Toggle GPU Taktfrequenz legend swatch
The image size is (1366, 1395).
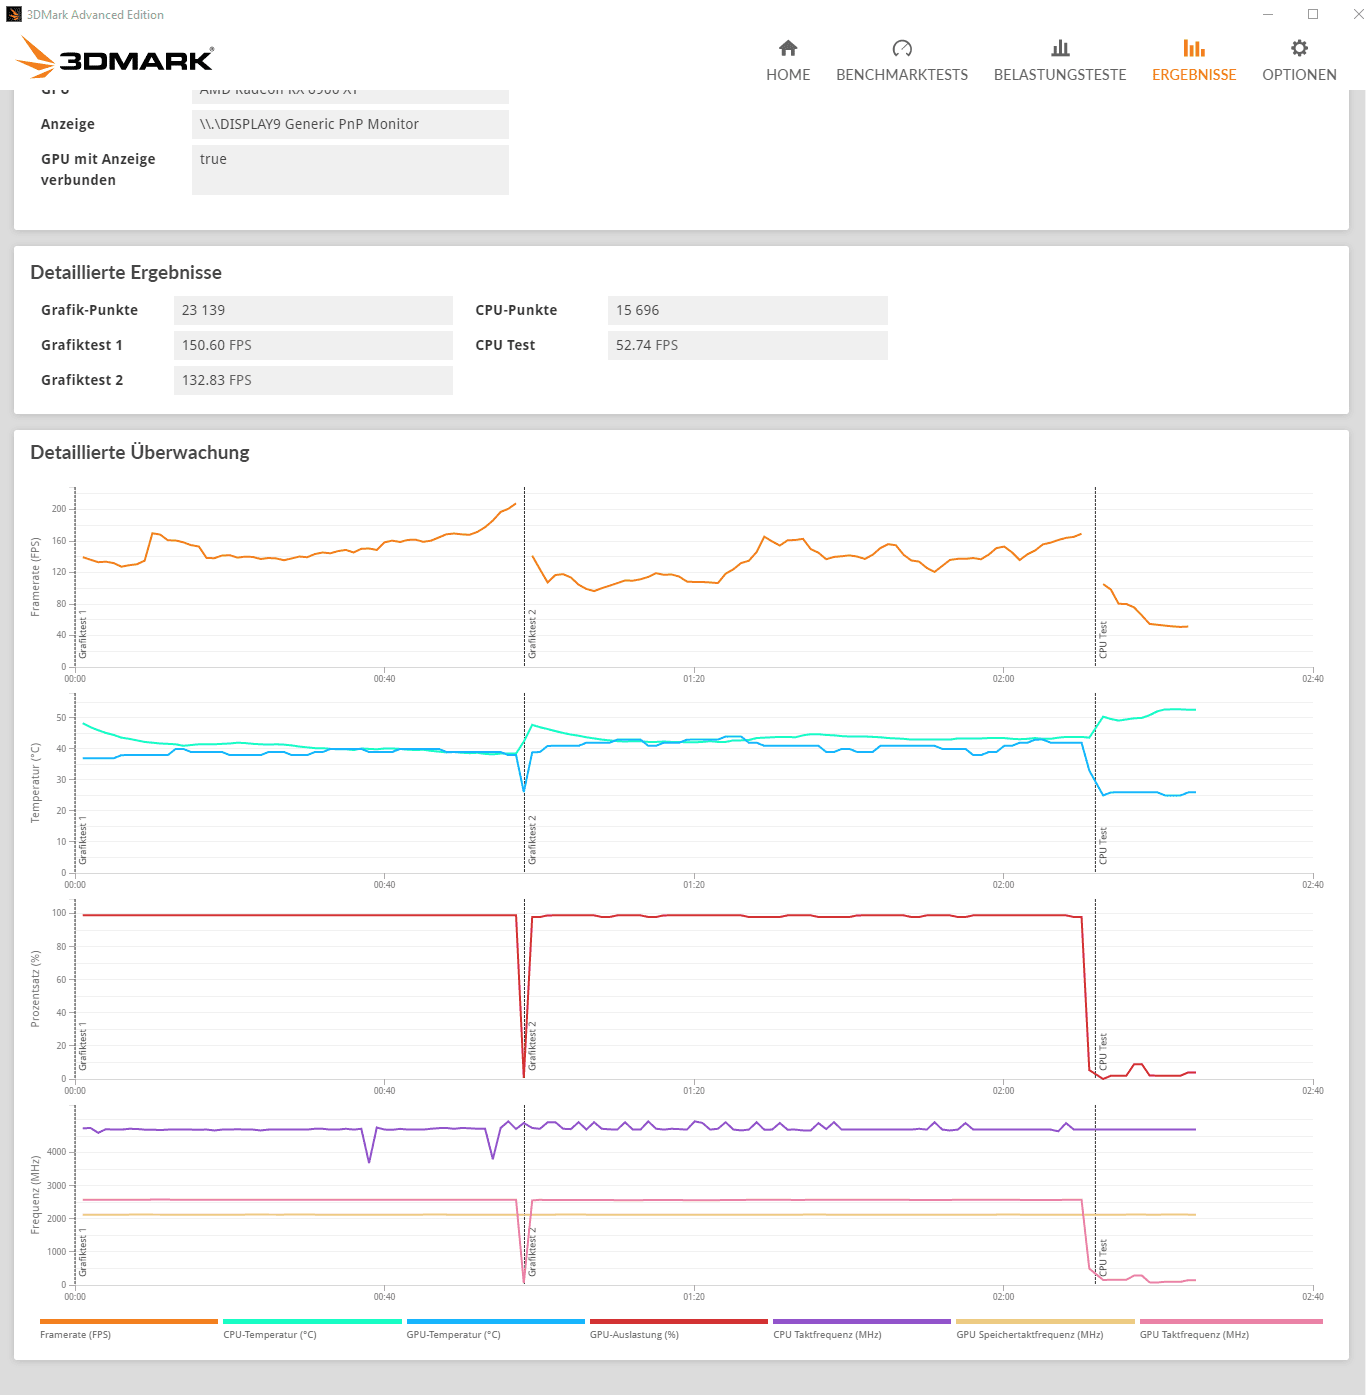(x=1231, y=1321)
